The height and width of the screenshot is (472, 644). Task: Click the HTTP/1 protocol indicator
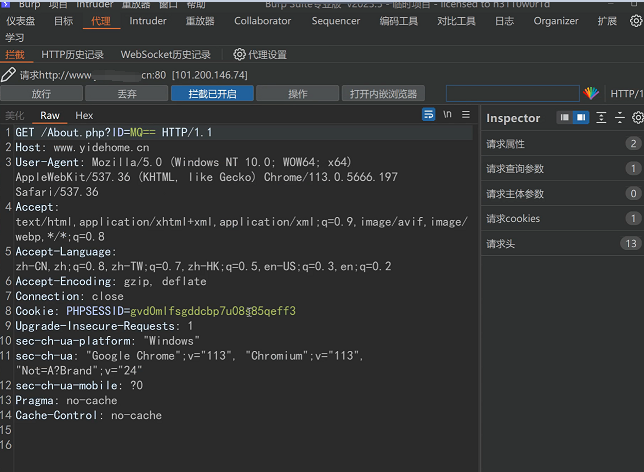(627, 94)
